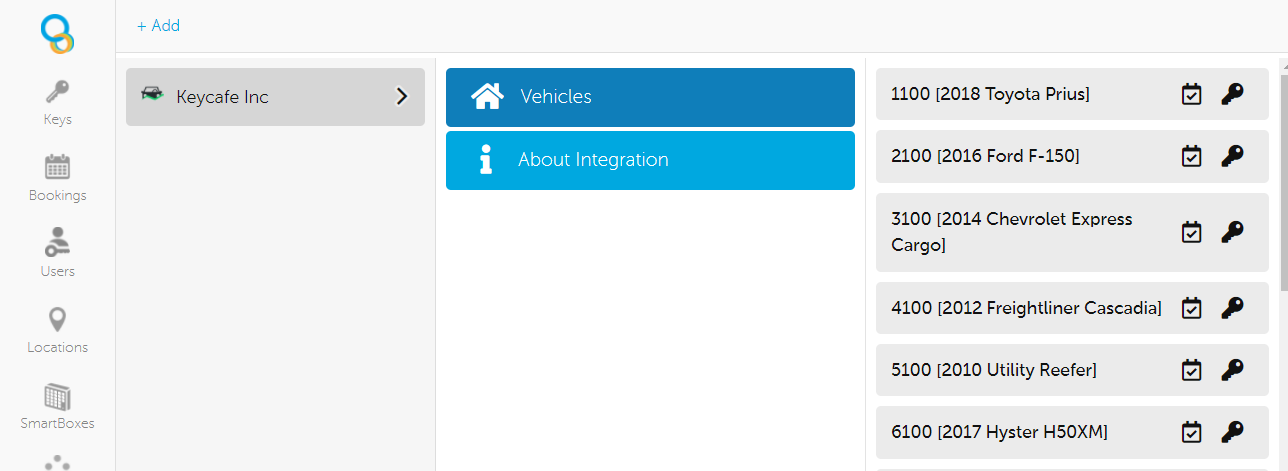Open the Users sidebar section

(57, 254)
